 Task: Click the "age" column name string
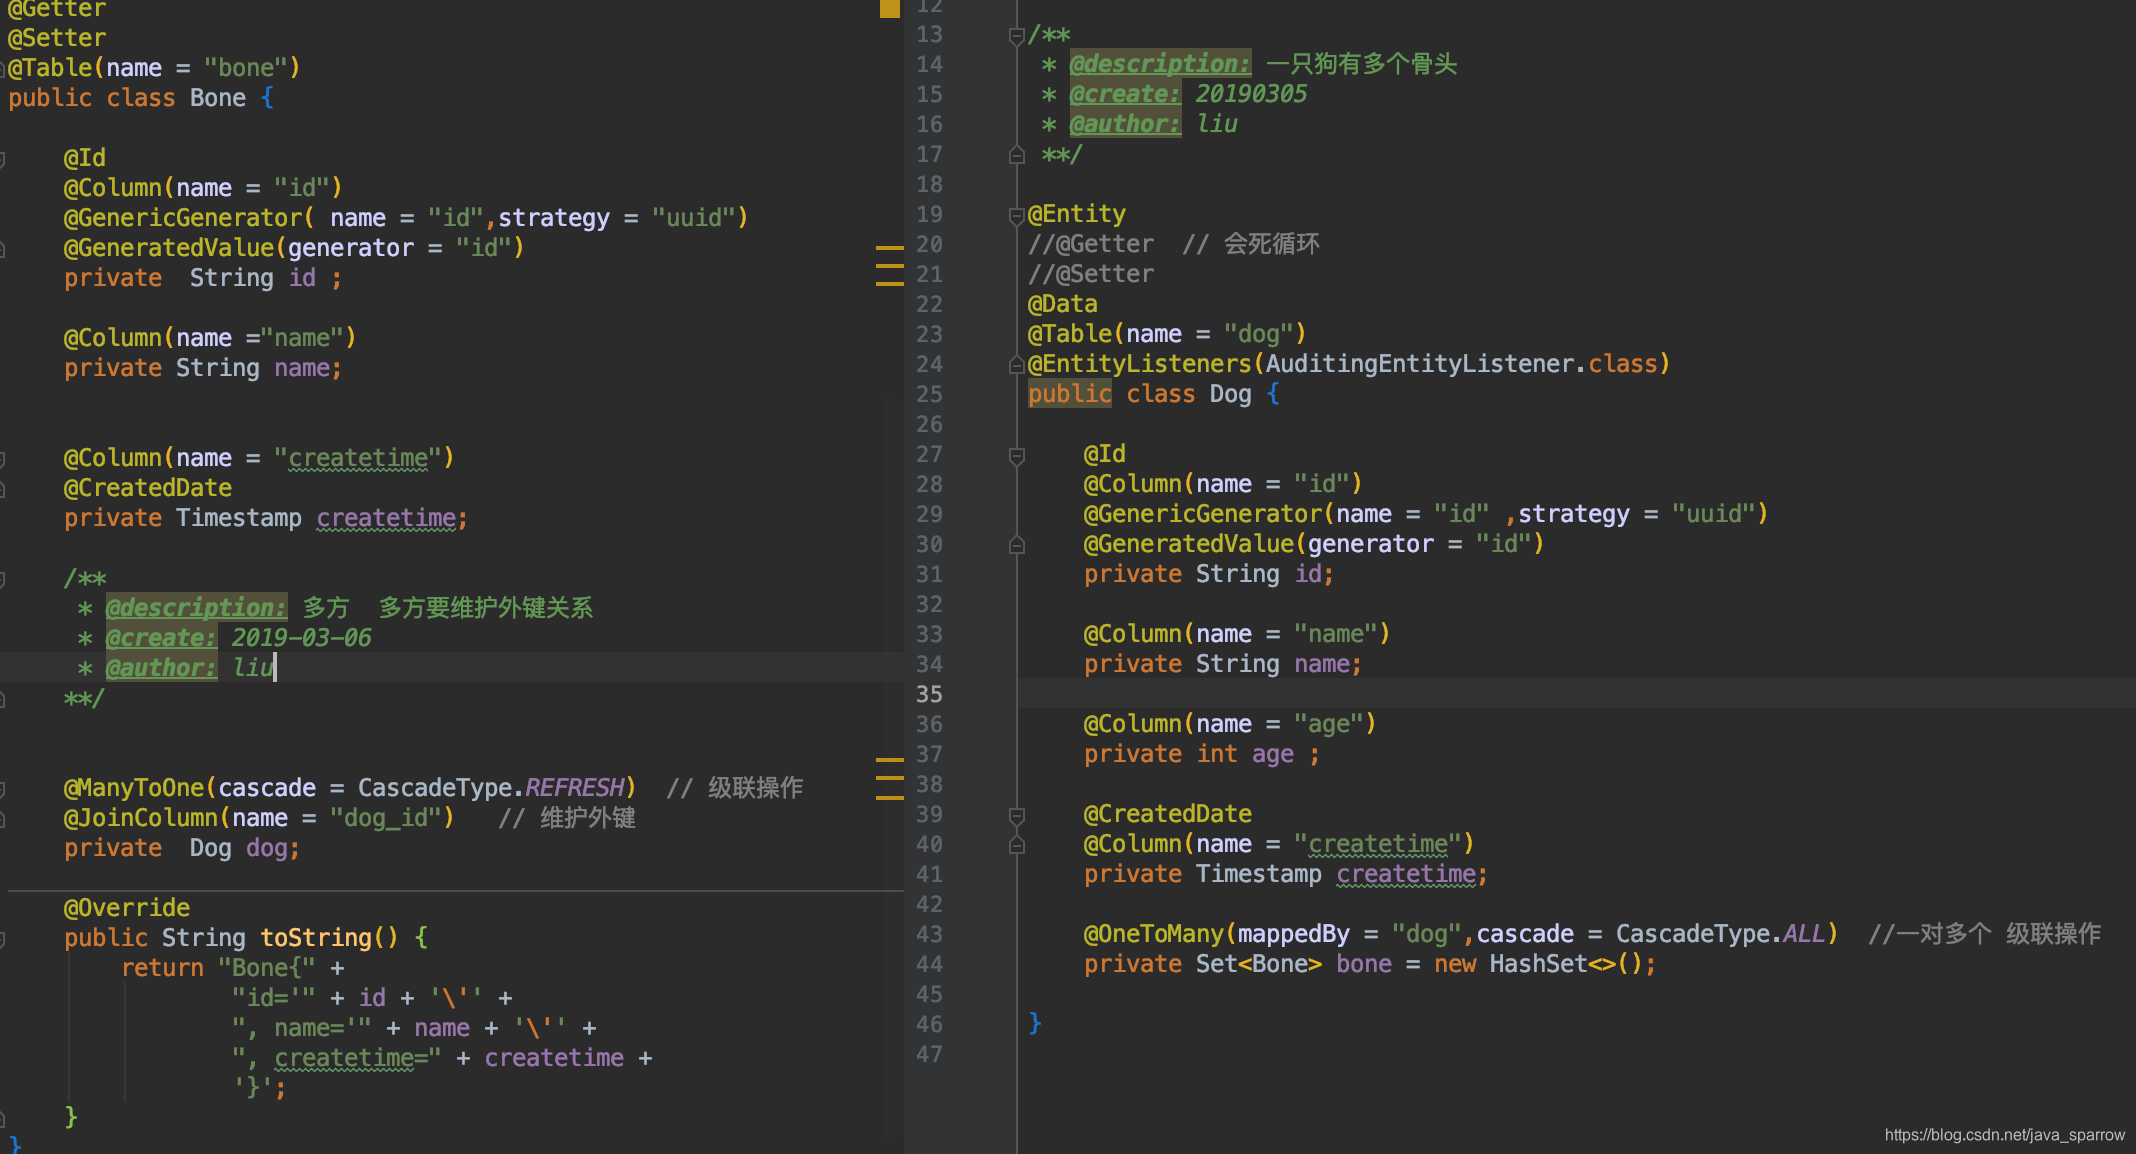click(1328, 724)
